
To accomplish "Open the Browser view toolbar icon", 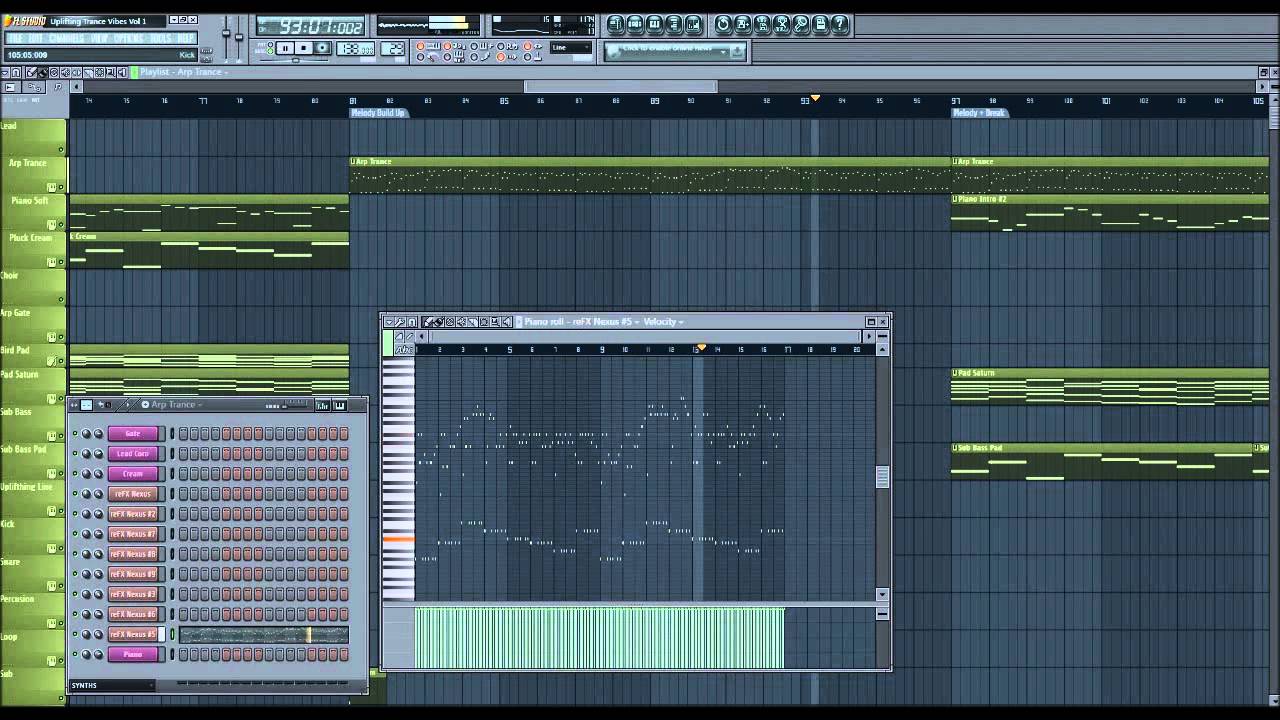I will click(674, 24).
